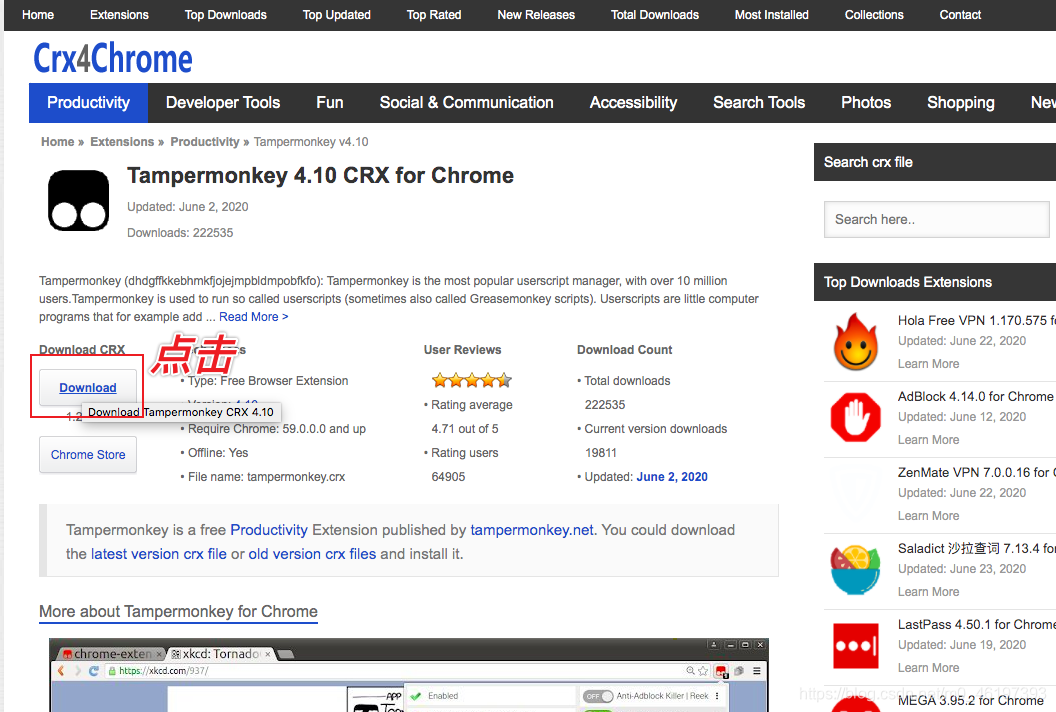Click the Chrome Store button

(88, 455)
